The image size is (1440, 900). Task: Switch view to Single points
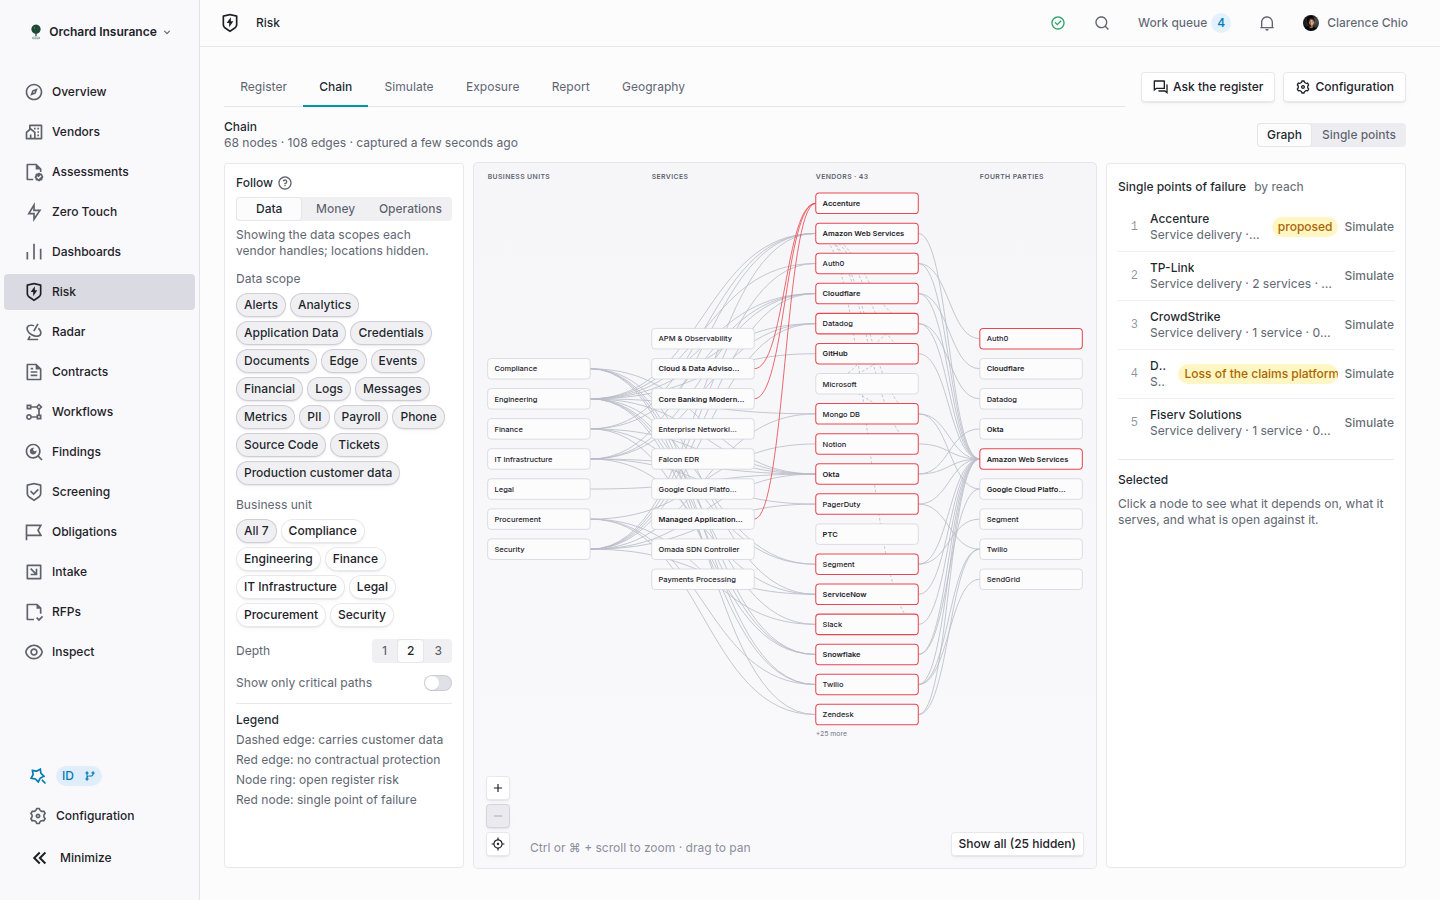pyautogui.click(x=1358, y=135)
